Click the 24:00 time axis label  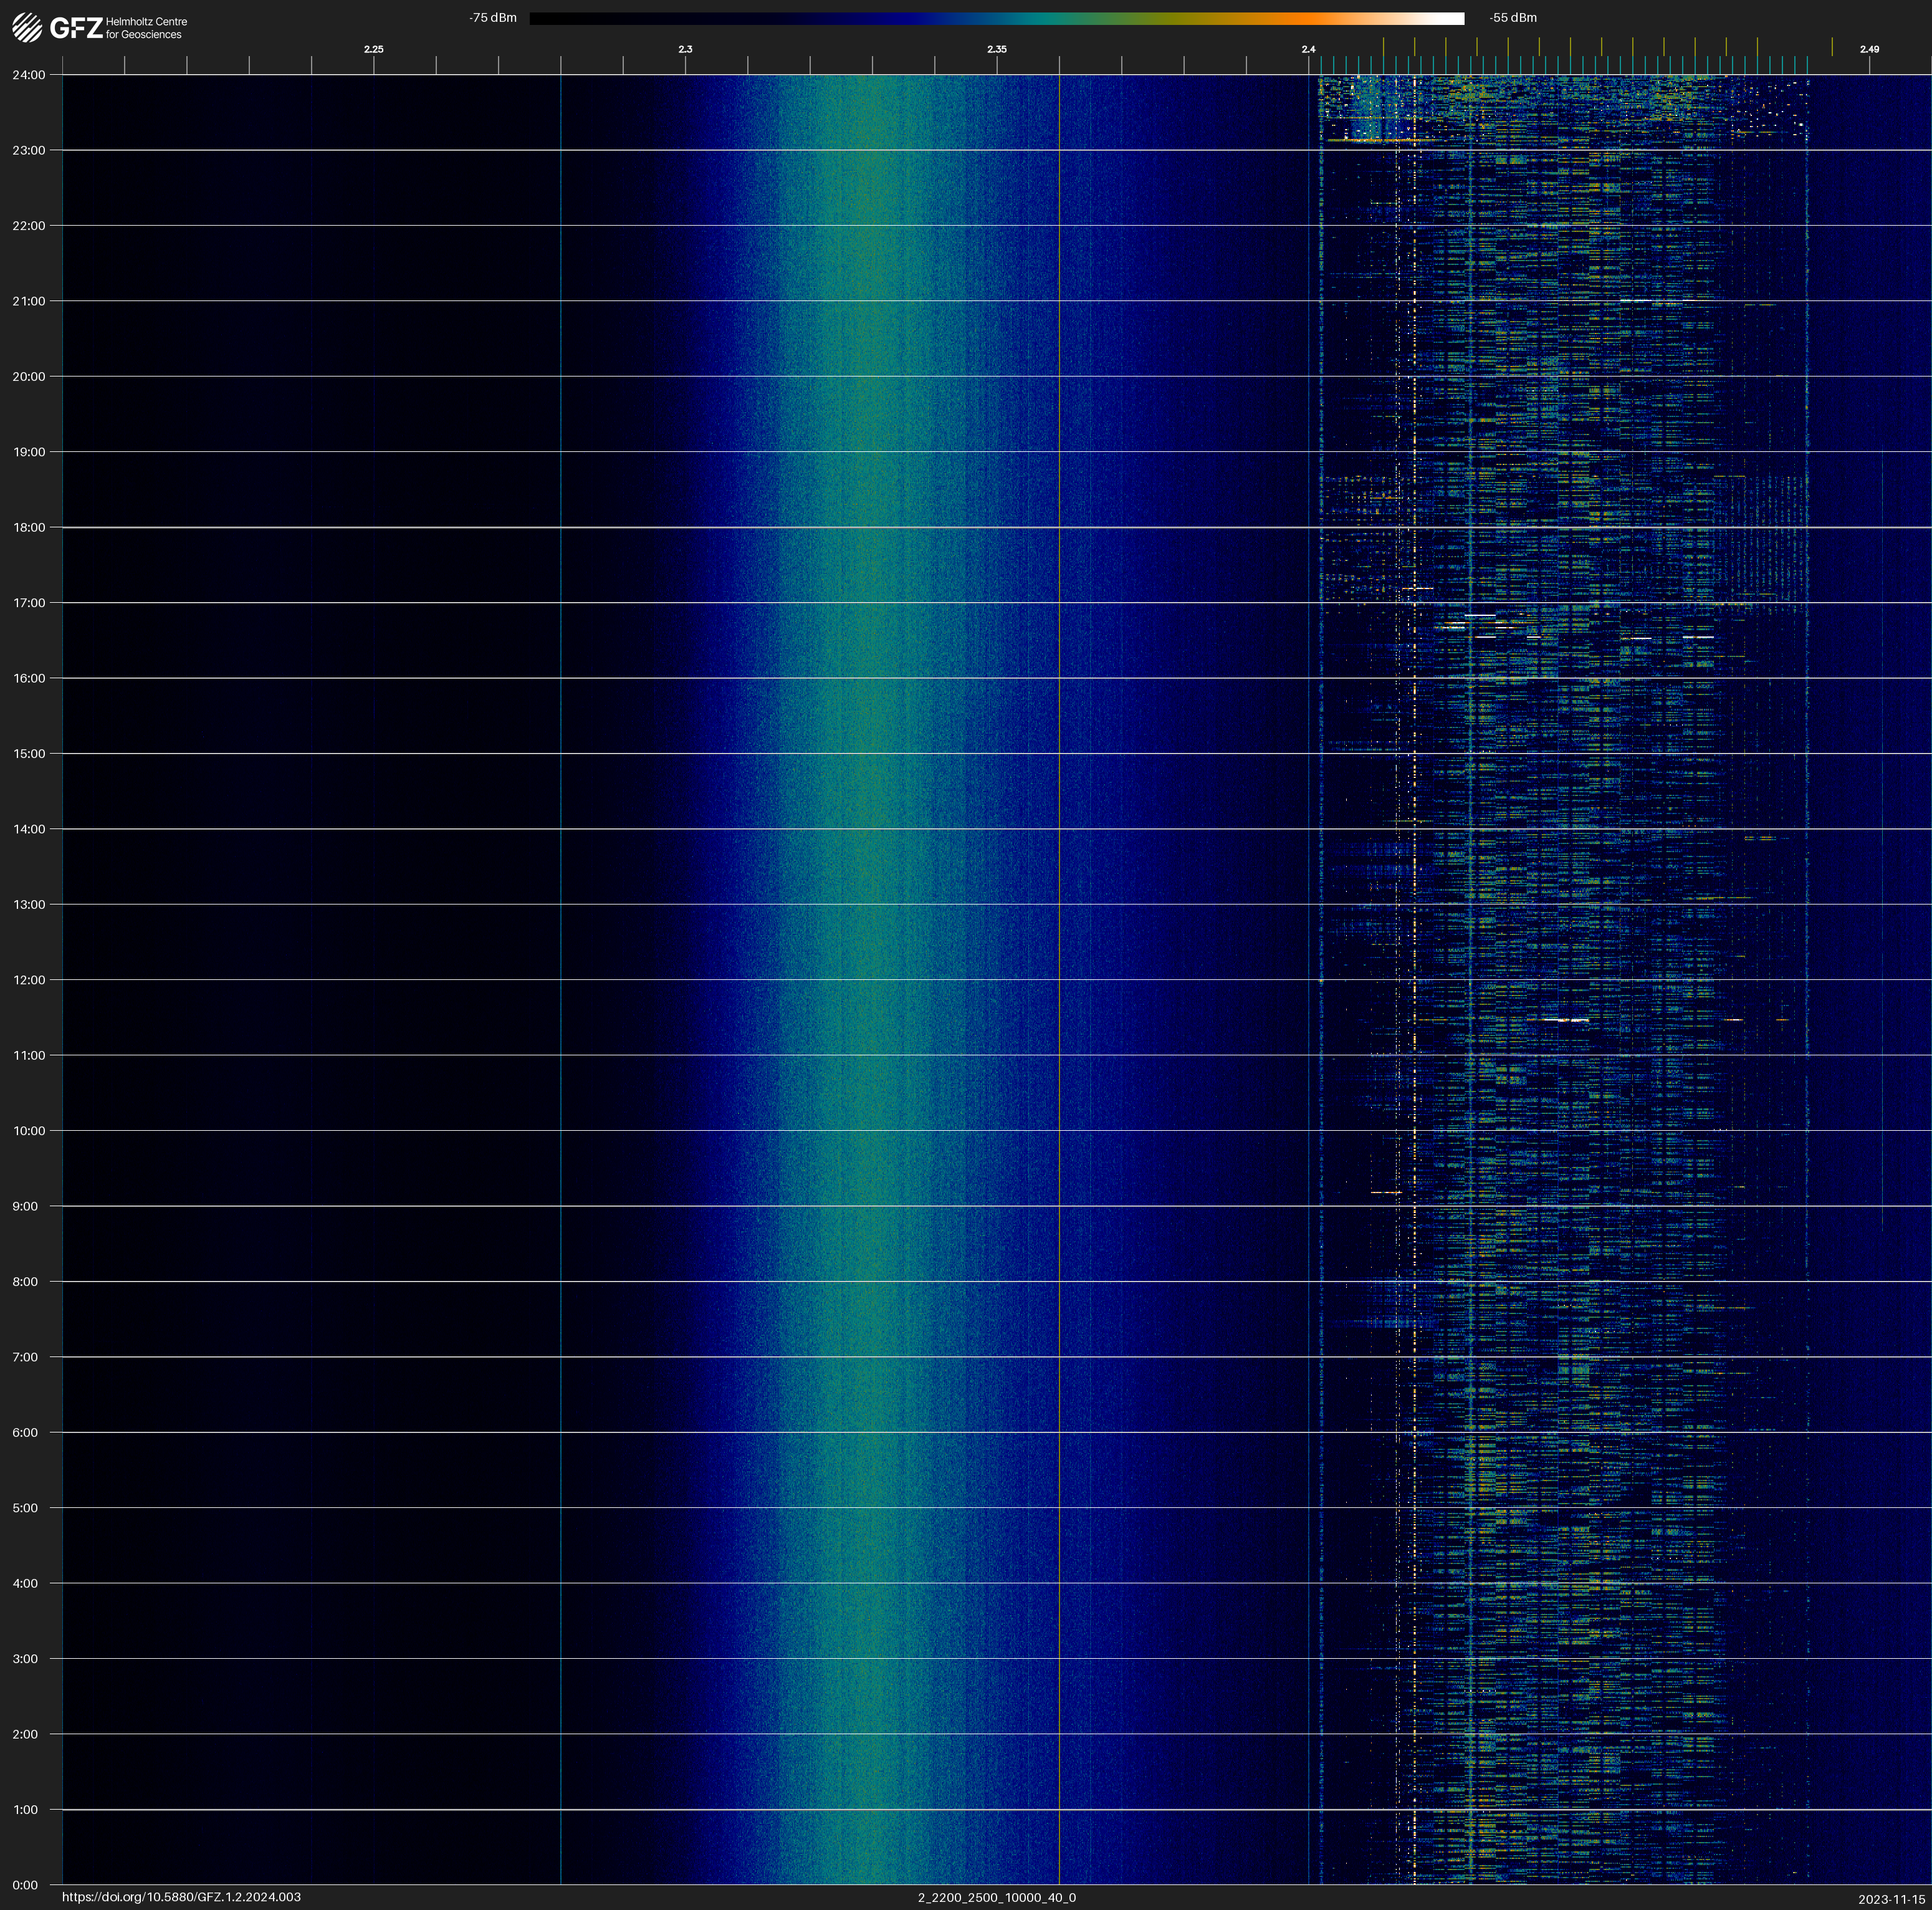coord(29,75)
